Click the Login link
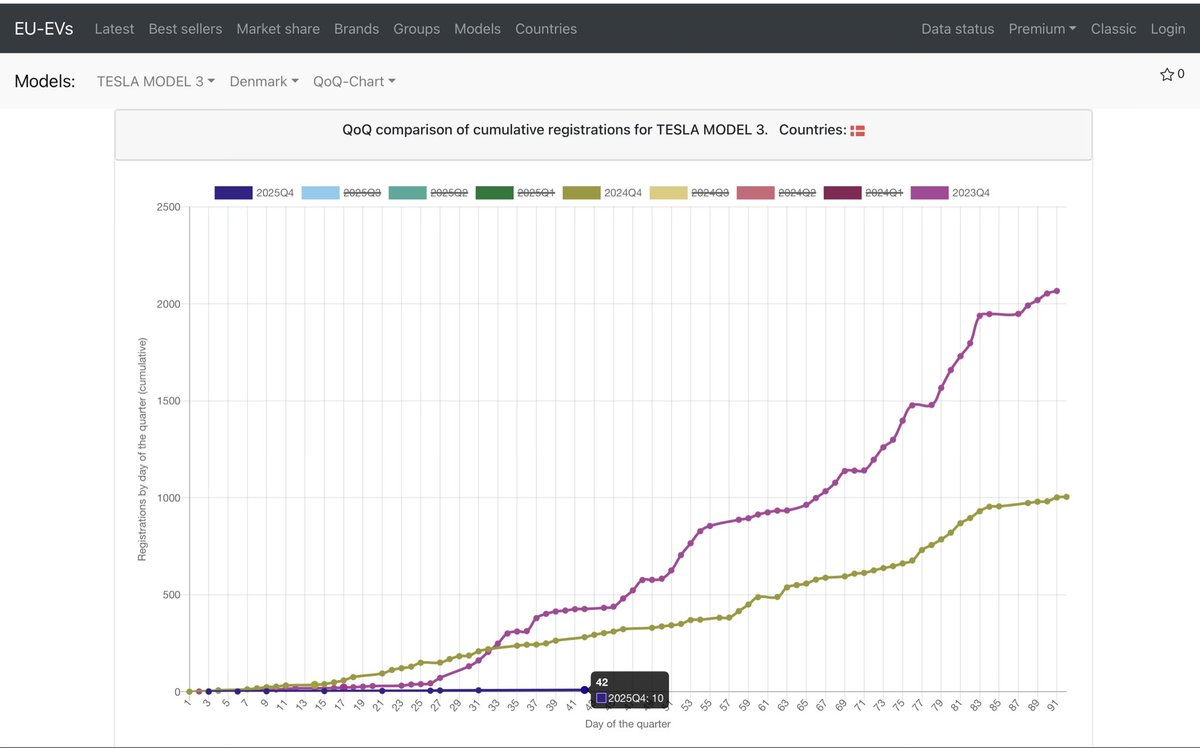1200x748 pixels. [x=1167, y=29]
